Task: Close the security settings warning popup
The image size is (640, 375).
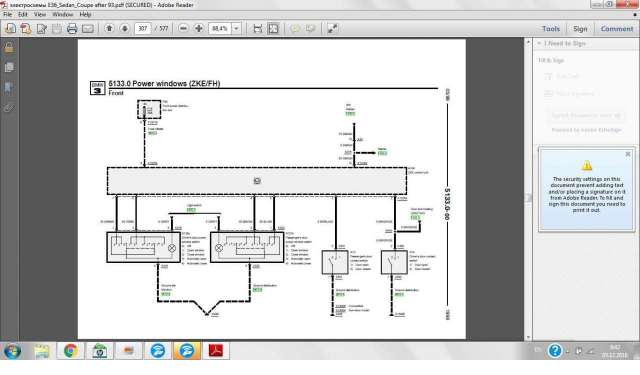Action: (x=628, y=154)
